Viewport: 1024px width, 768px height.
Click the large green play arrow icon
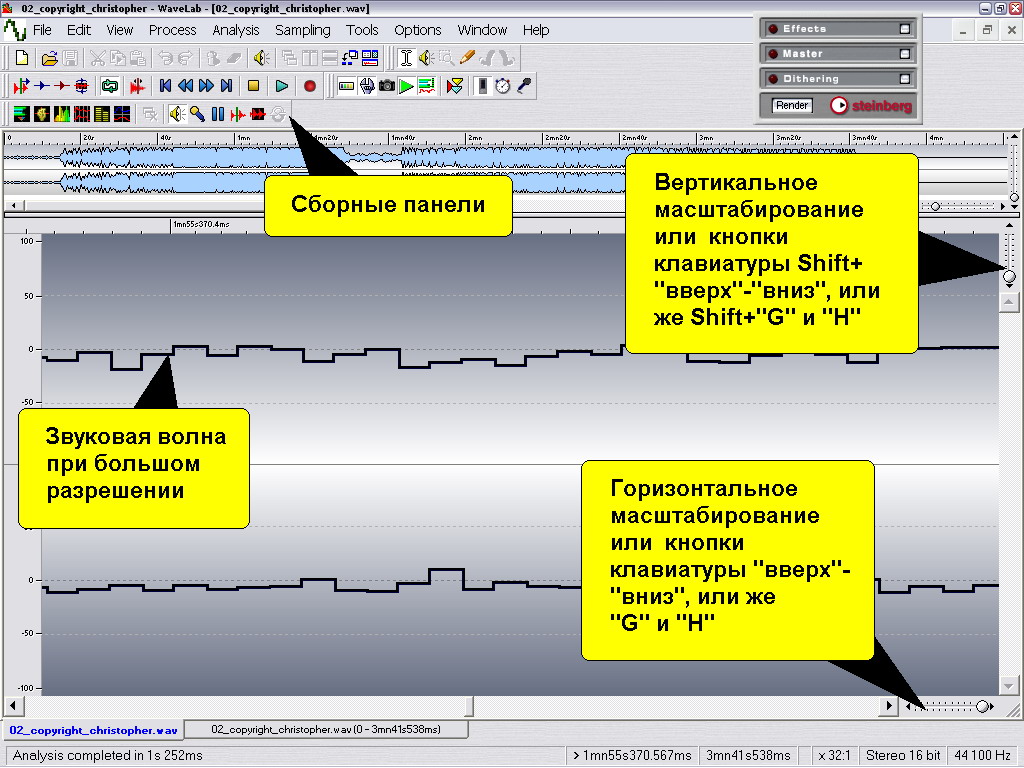point(406,86)
